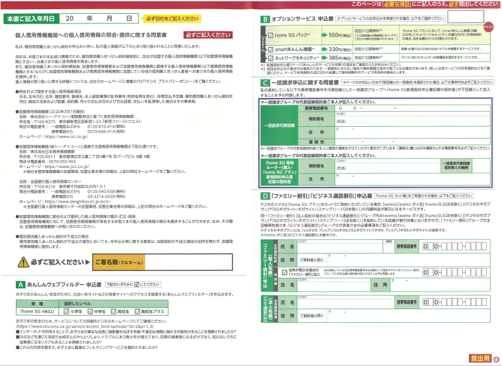Image resolution: width=502 pixels, height=366 pixels.
Task: Click 住所 field in the business discount block
Action: coord(394,316)
